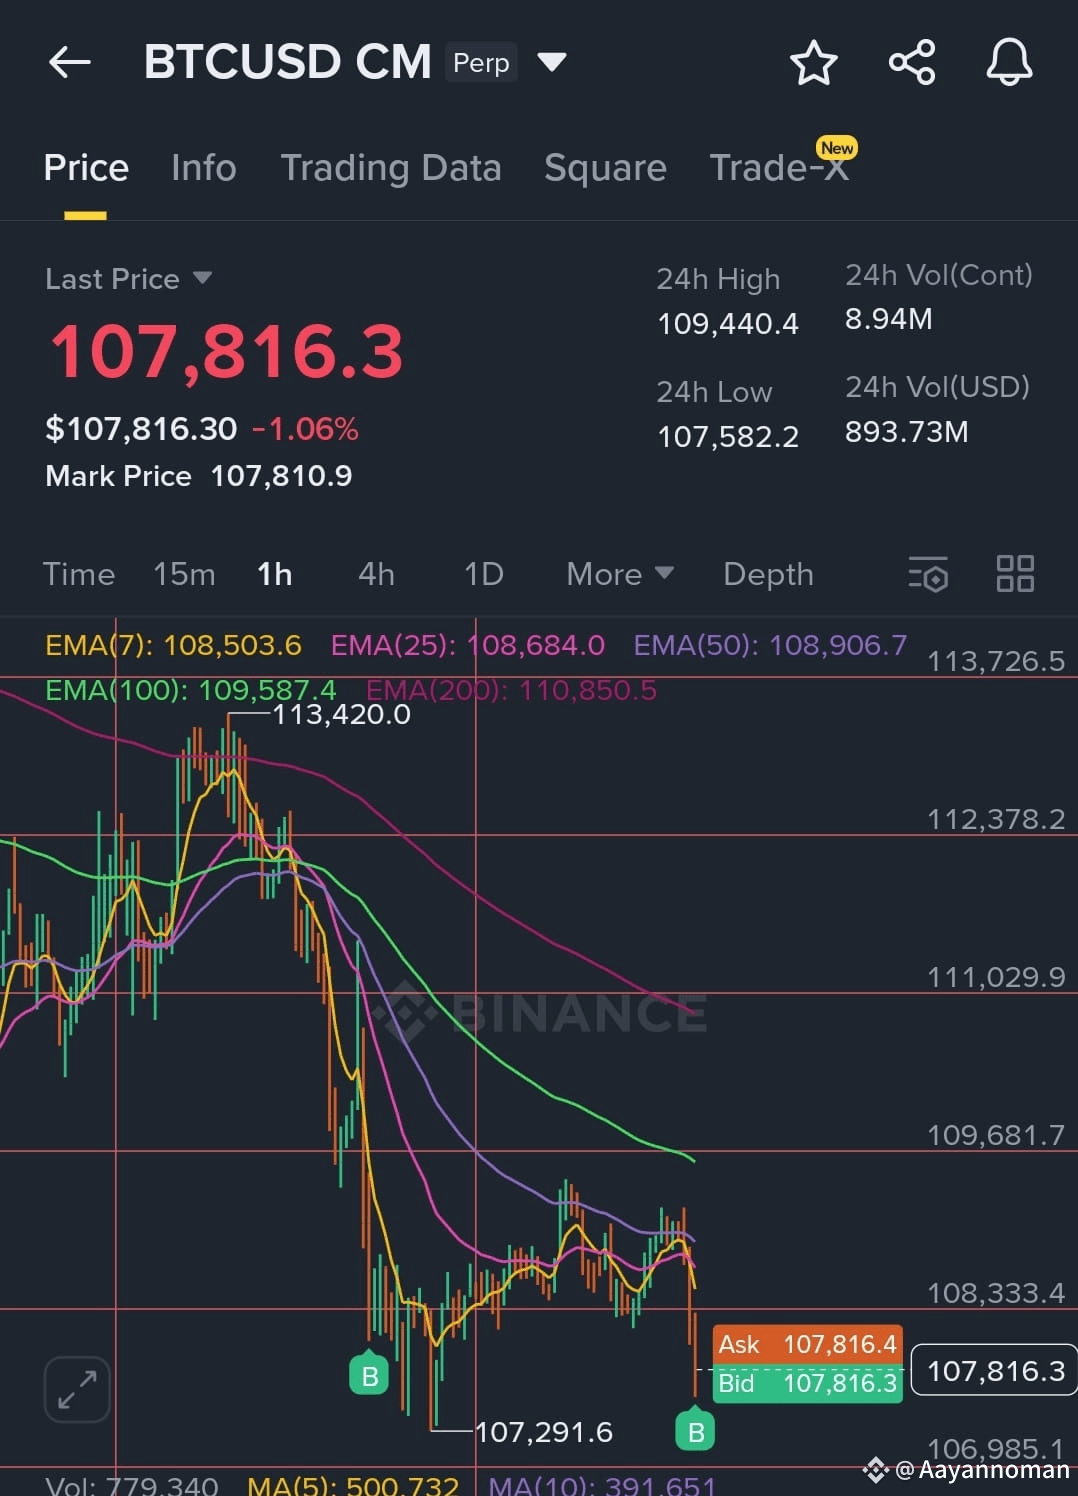Open the Square tab
The height and width of the screenshot is (1496, 1078).
pos(605,168)
